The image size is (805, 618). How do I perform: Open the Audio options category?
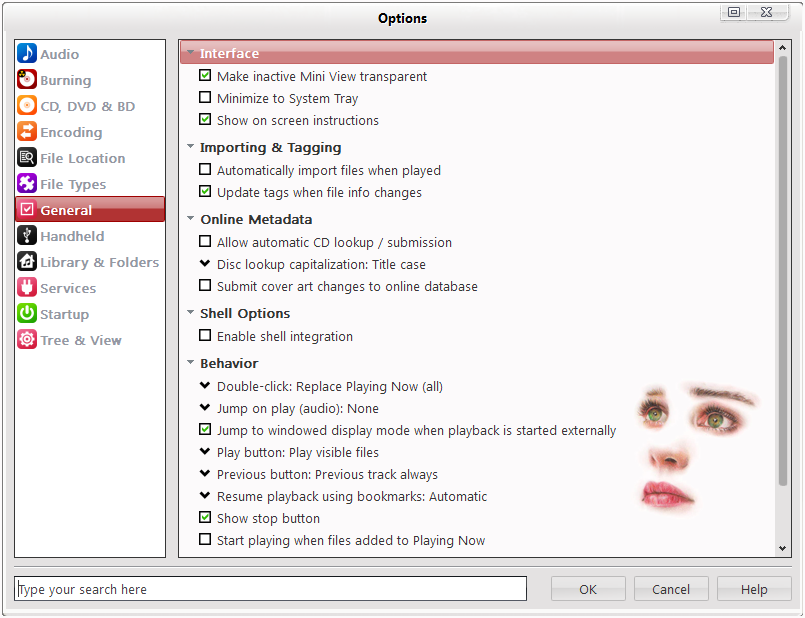90,54
